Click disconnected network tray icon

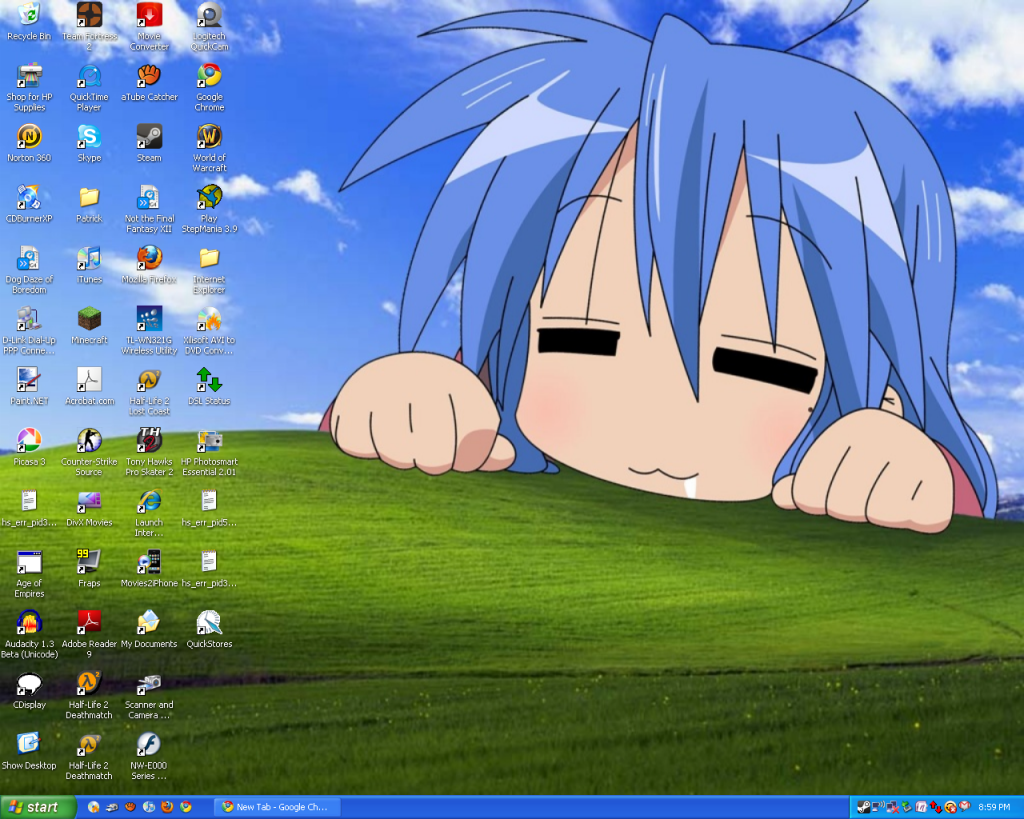[x=893, y=807]
